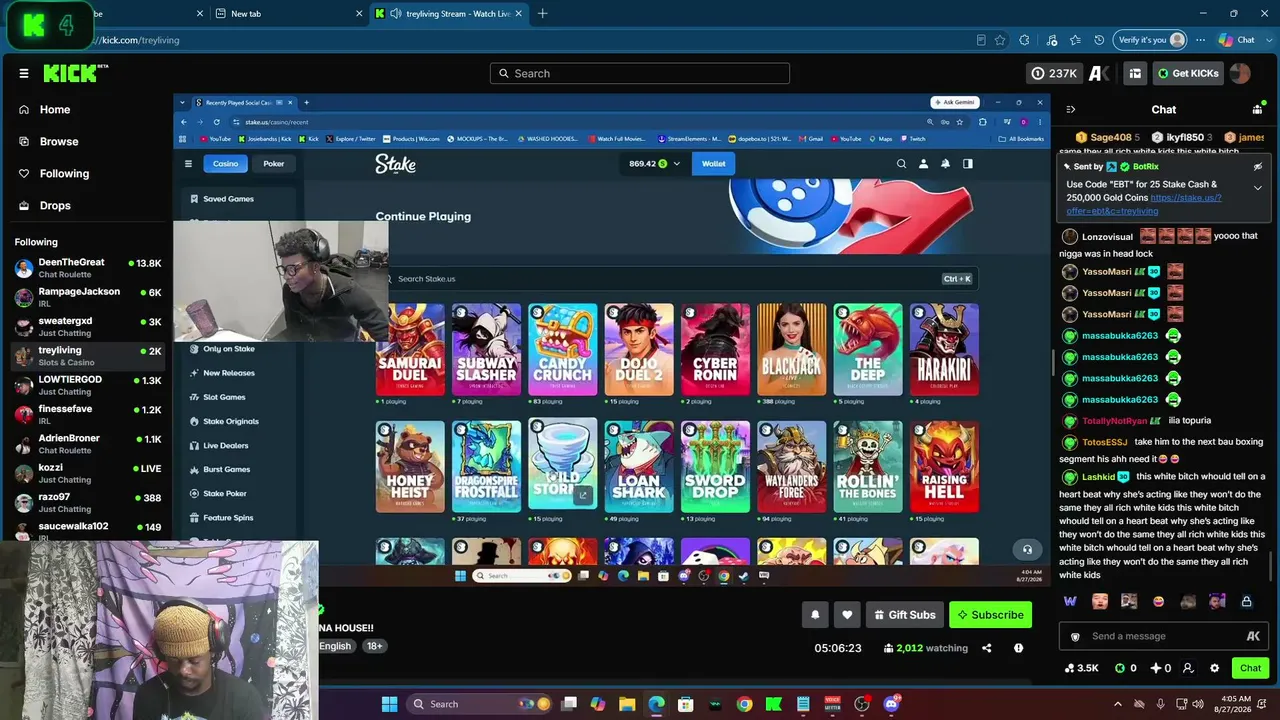The image size is (1280, 720).
Task: Show hidden system tray icons
Action: [1118, 704]
